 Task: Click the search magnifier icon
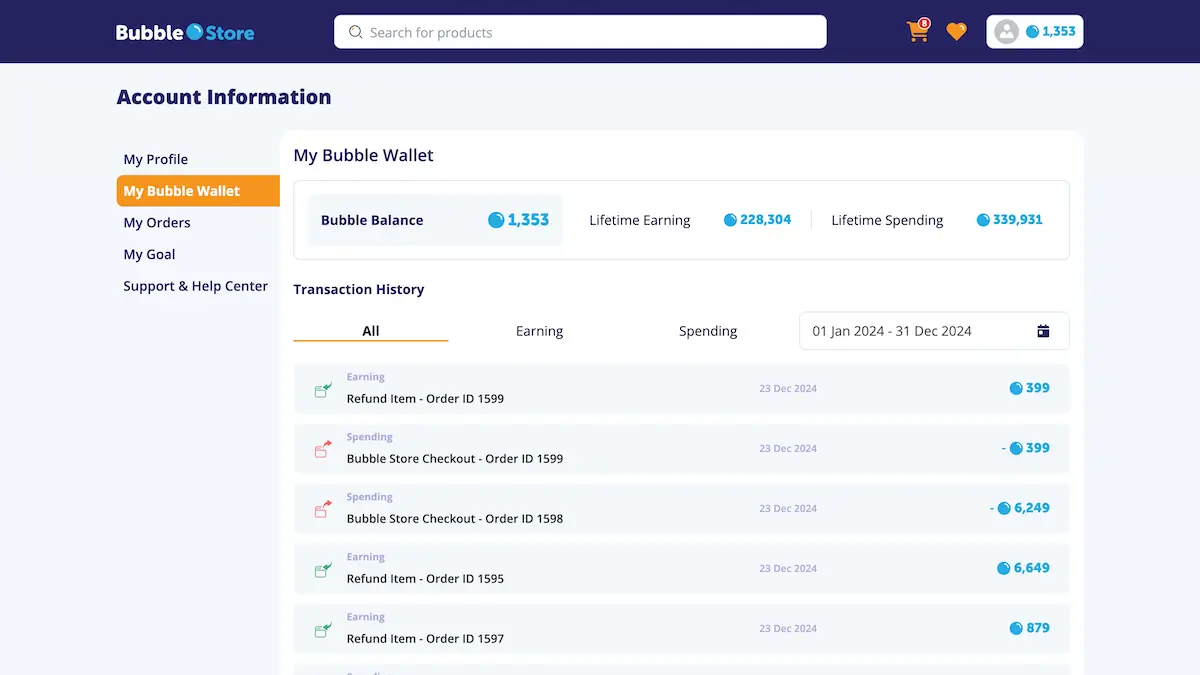coord(355,32)
